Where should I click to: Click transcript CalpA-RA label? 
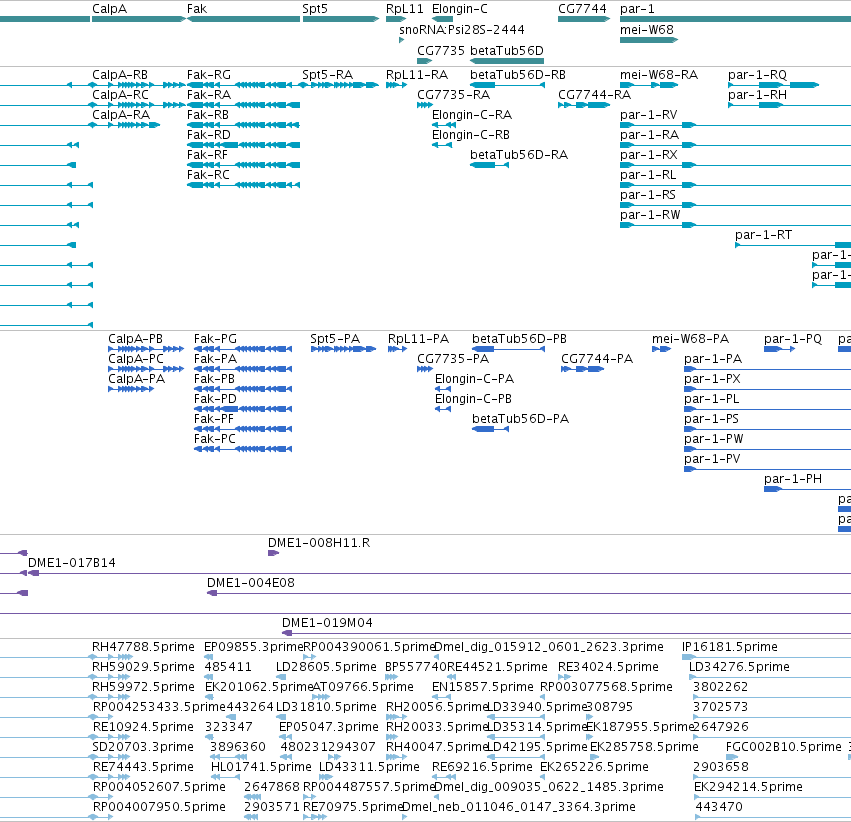pyautogui.click(x=120, y=114)
